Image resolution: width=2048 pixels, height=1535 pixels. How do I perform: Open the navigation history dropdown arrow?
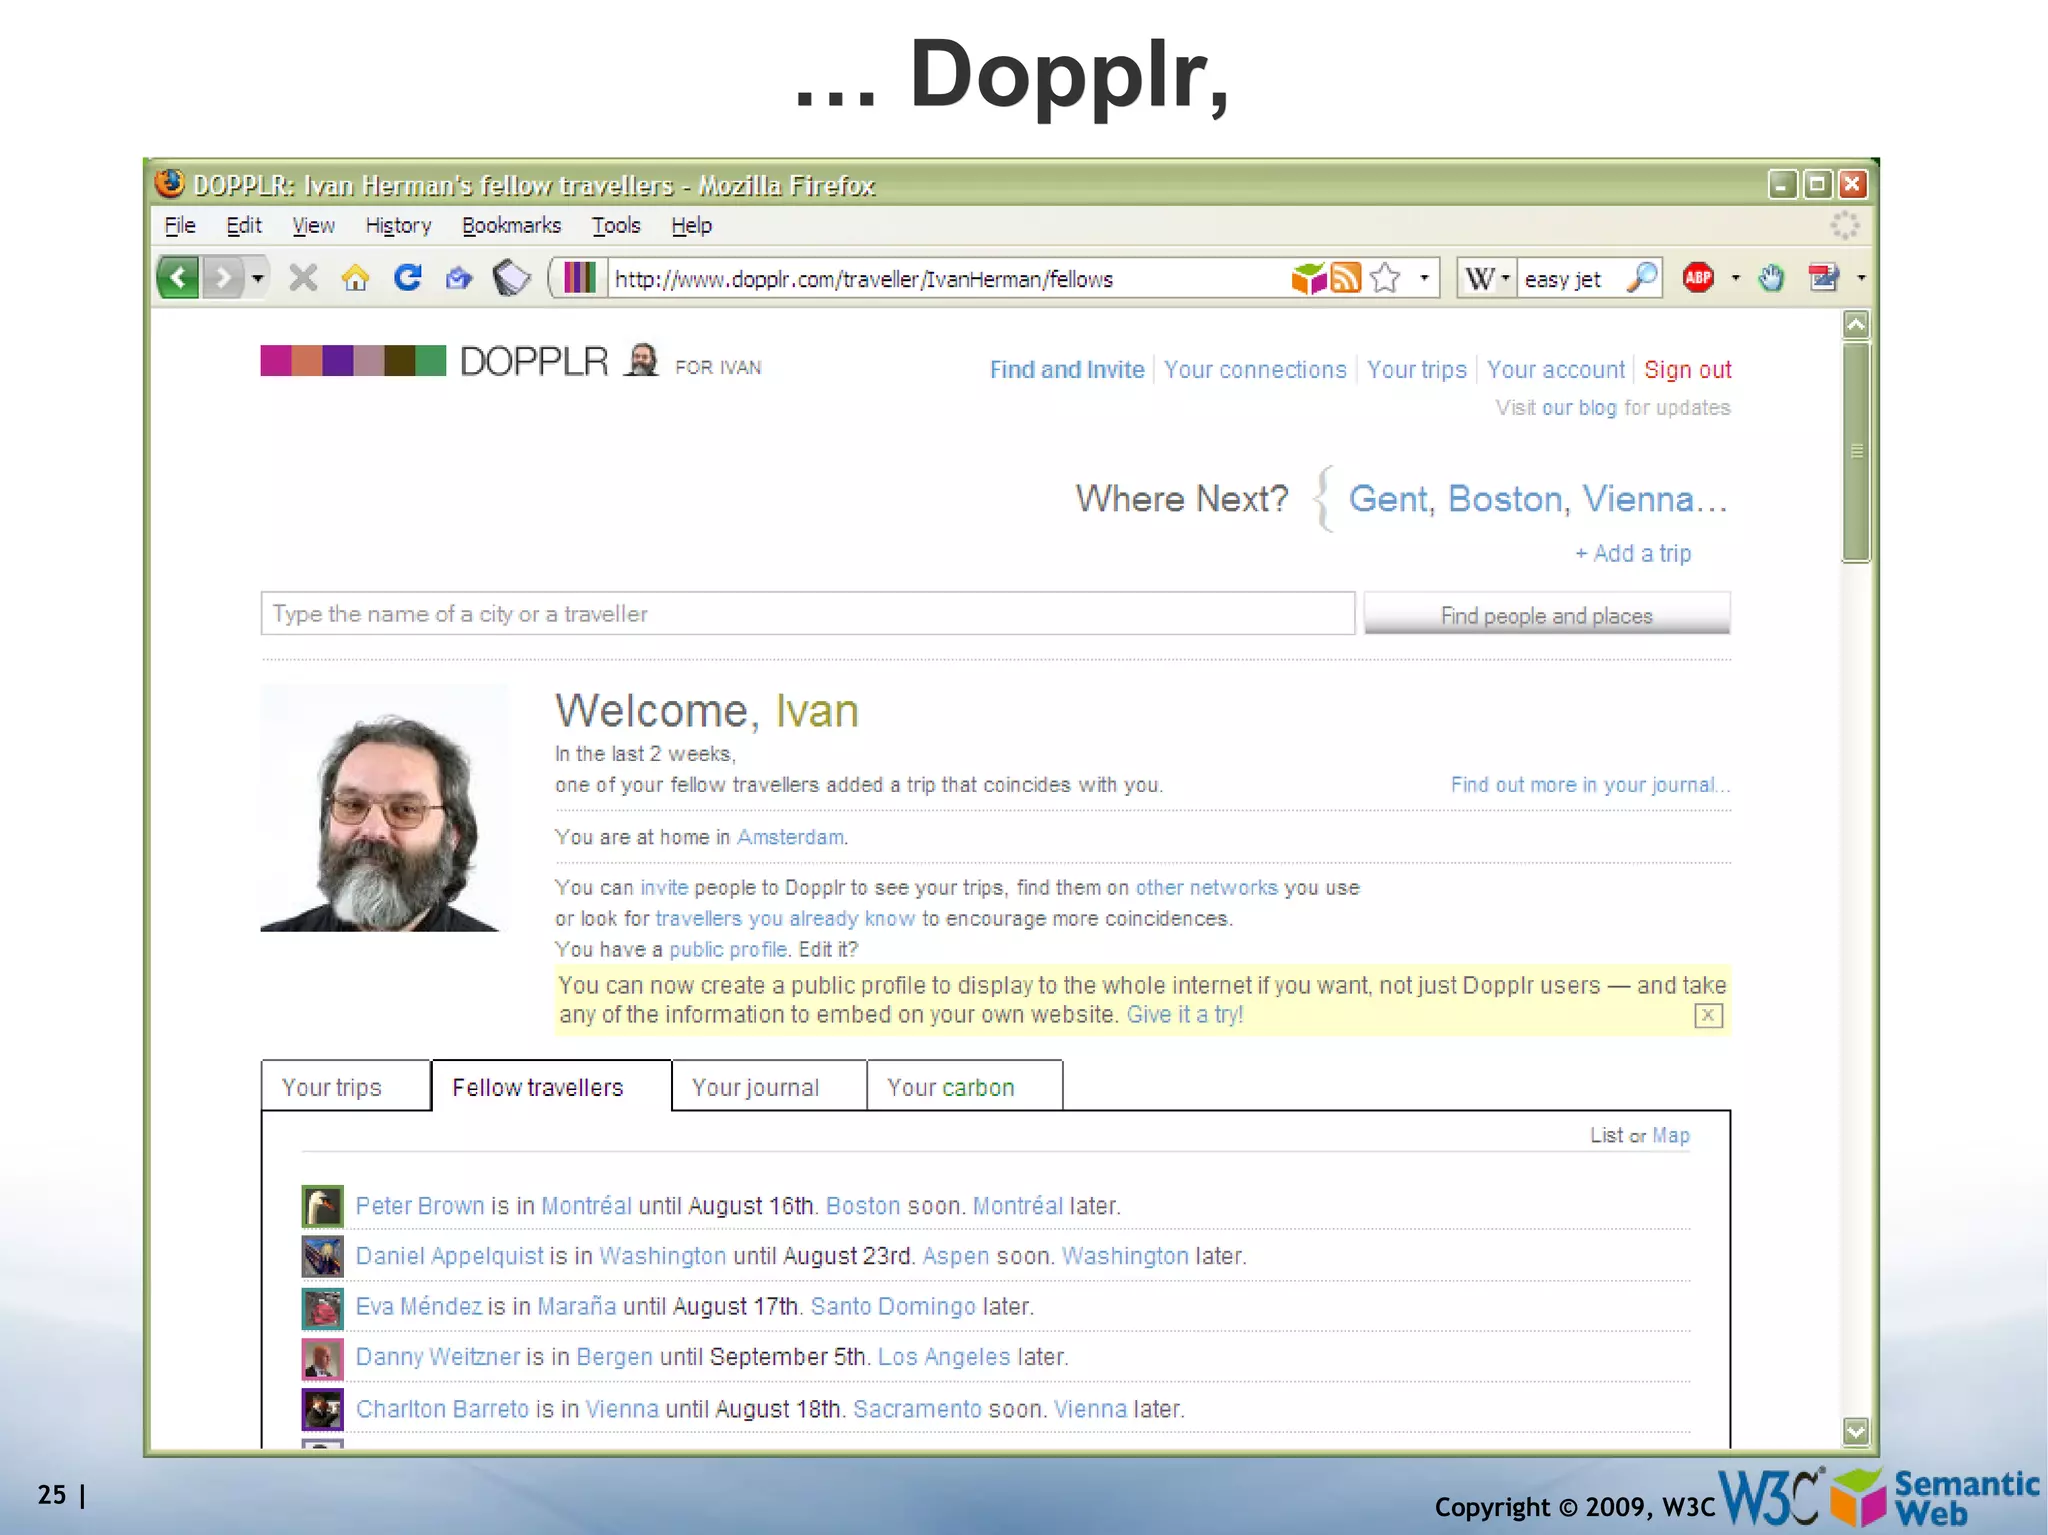click(258, 277)
